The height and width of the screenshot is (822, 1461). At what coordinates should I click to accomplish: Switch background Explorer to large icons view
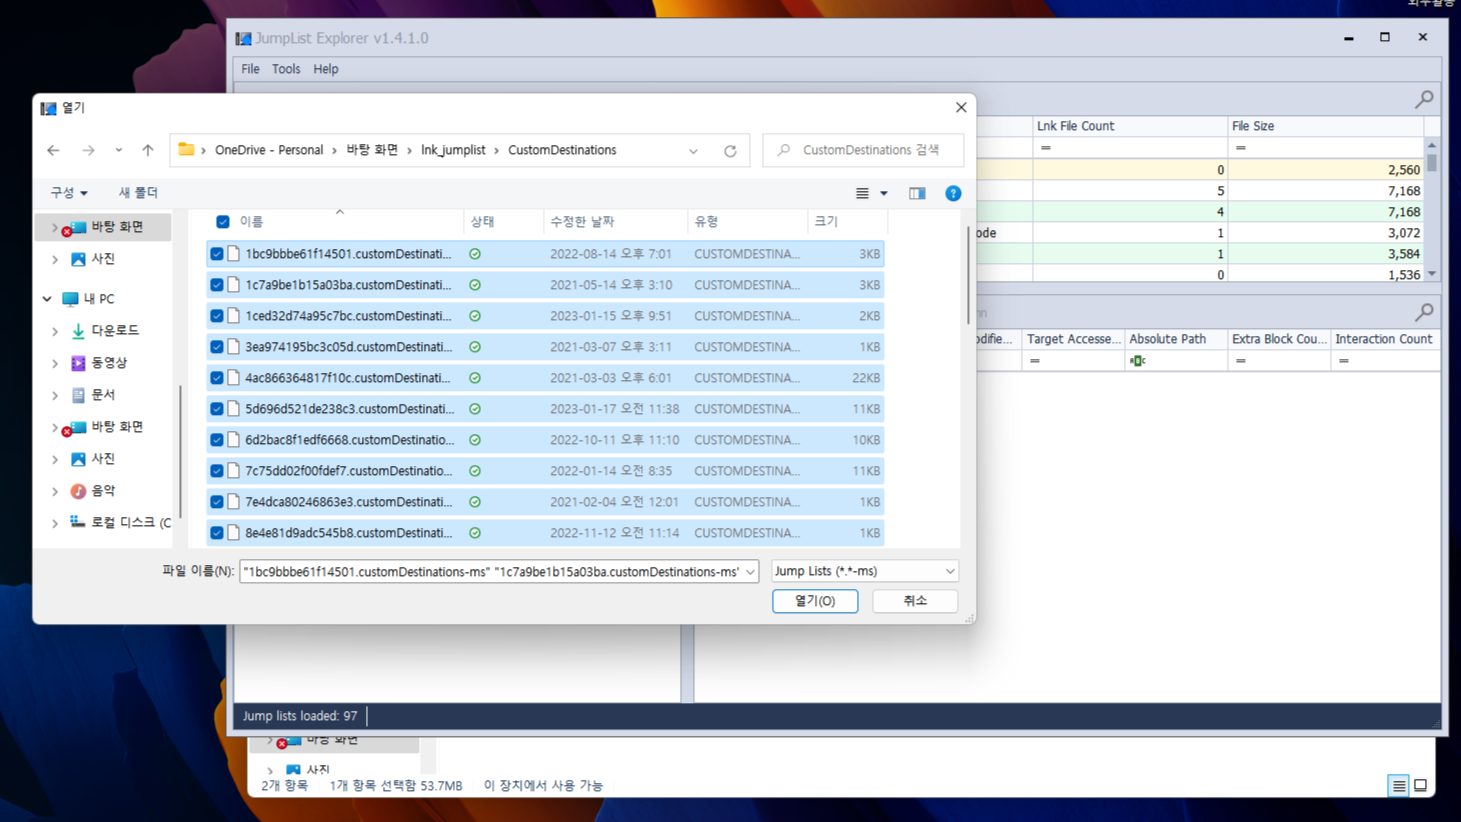1420,786
